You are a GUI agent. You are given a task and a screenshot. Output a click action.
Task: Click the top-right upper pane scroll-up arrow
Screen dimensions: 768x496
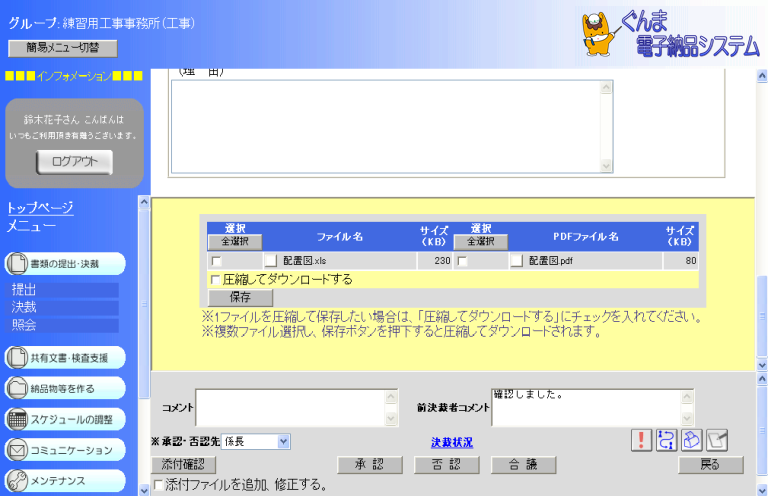[762, 76]
